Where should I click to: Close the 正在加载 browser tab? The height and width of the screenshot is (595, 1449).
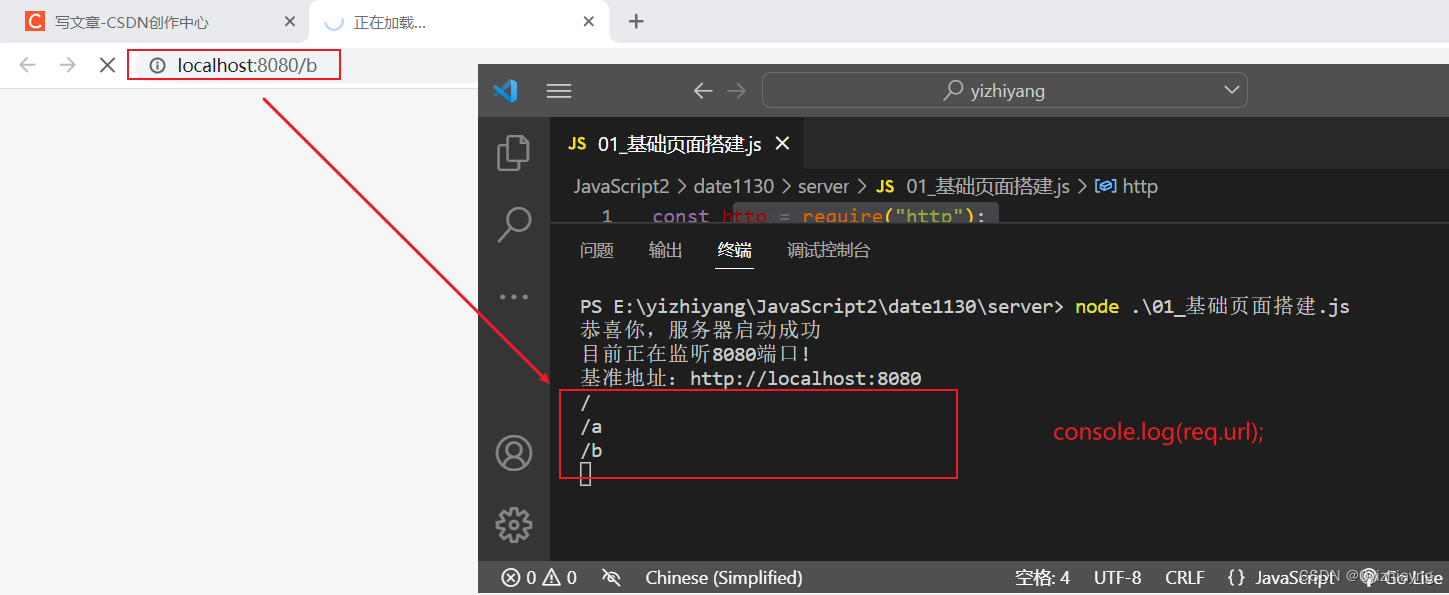coord(589,21)
